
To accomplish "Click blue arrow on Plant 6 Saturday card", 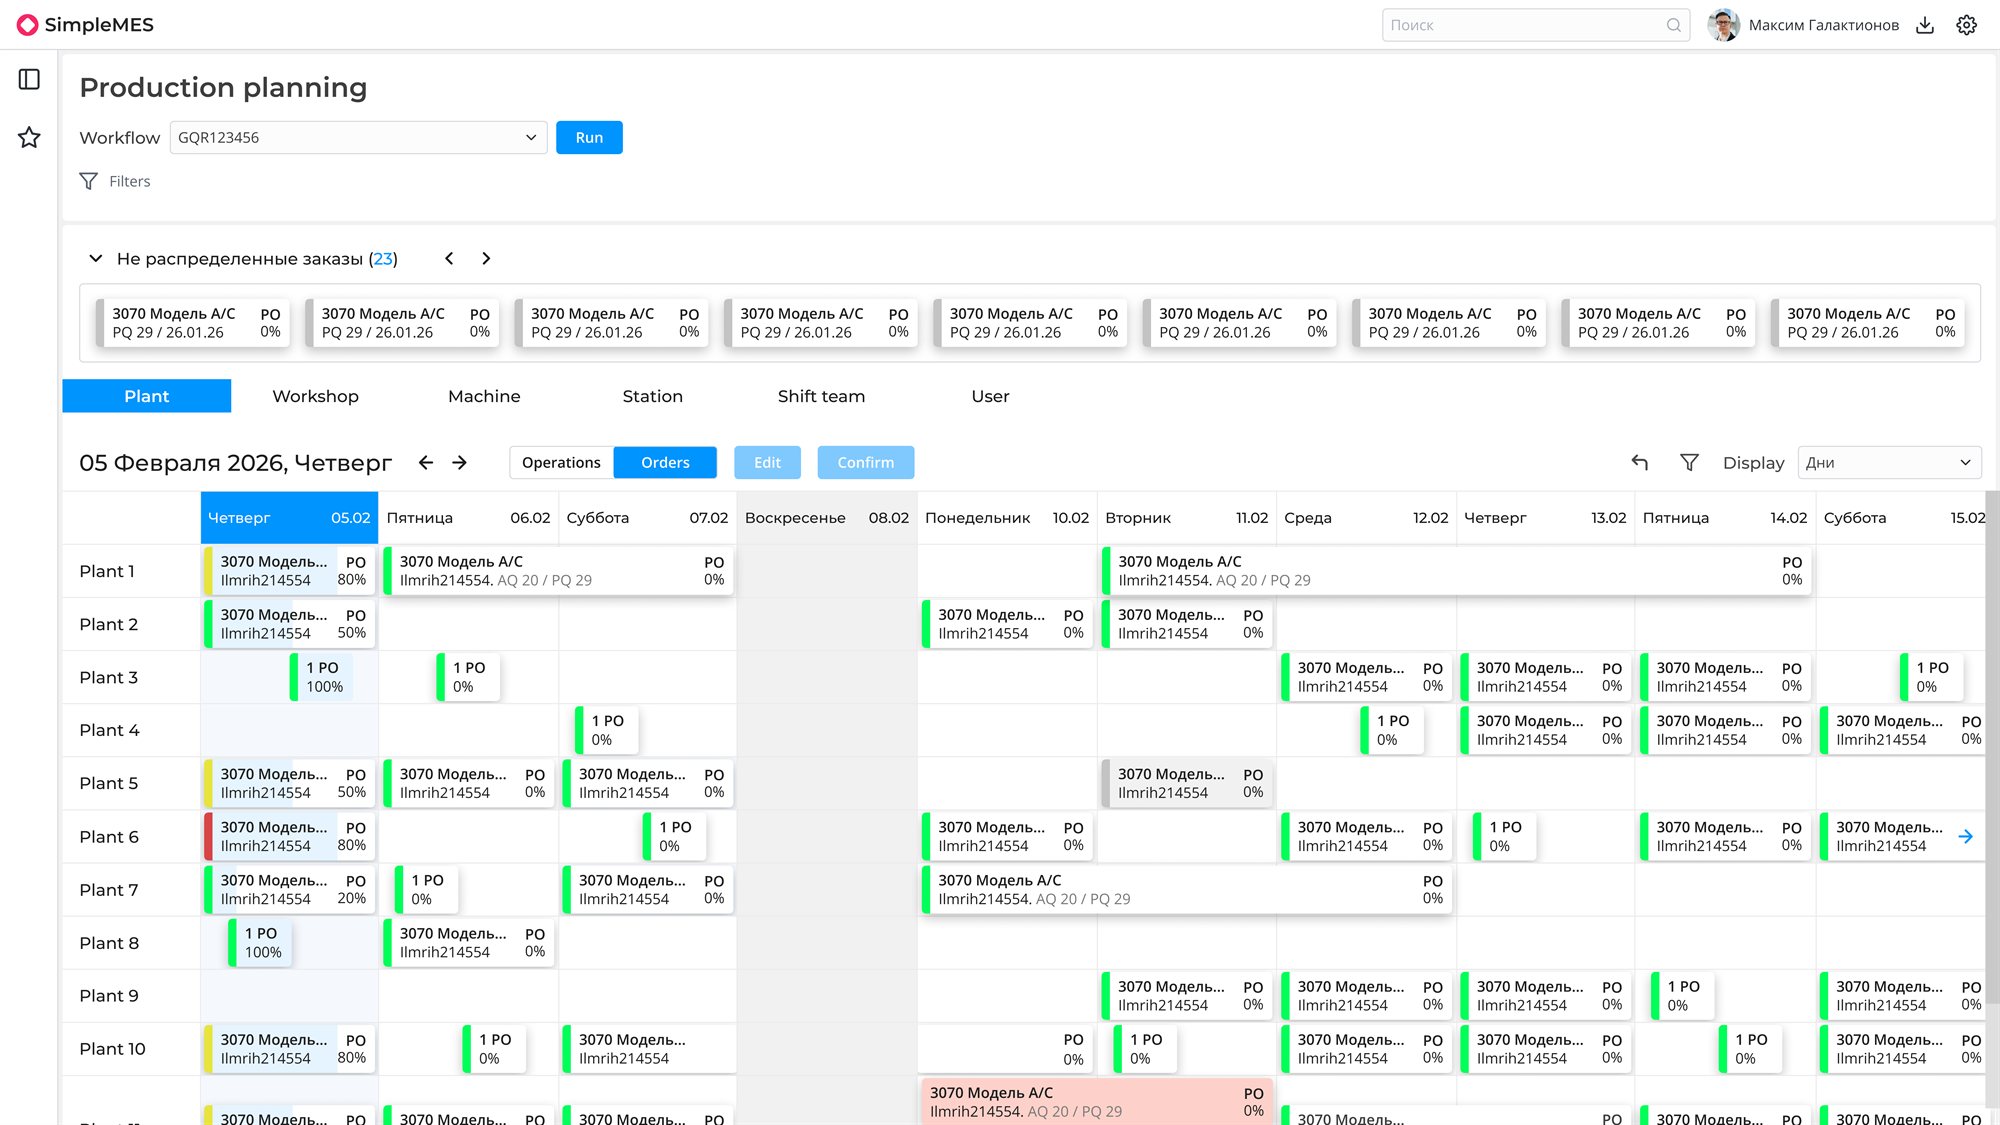I will (1965, 837).
